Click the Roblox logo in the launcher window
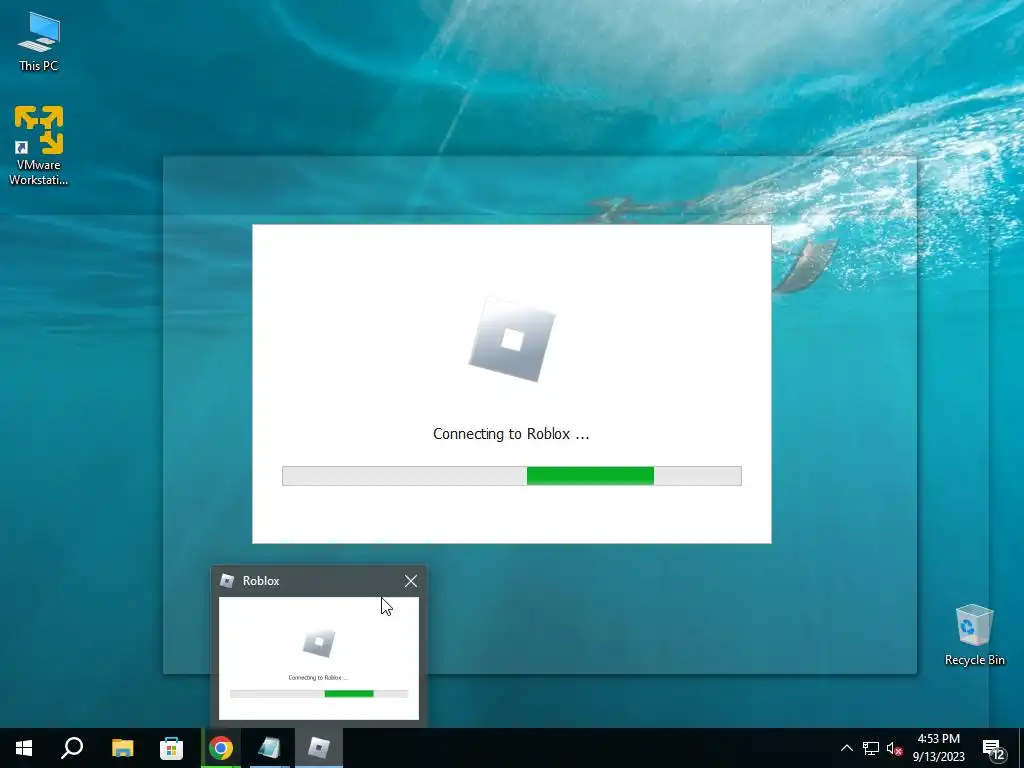 click(x=512, y=339)
